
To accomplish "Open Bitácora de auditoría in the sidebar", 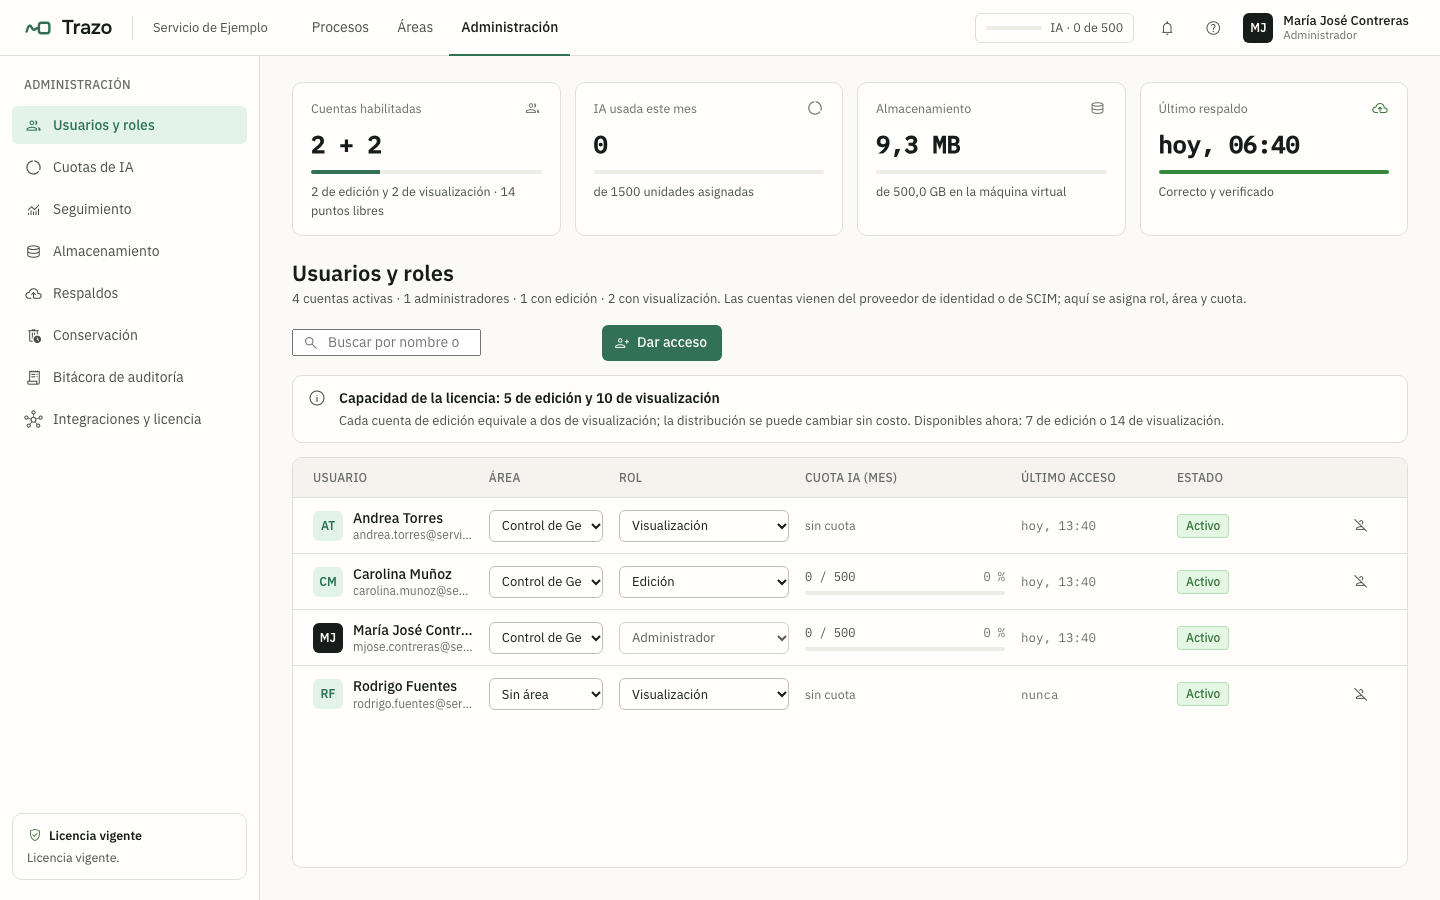I will [129, 377].
